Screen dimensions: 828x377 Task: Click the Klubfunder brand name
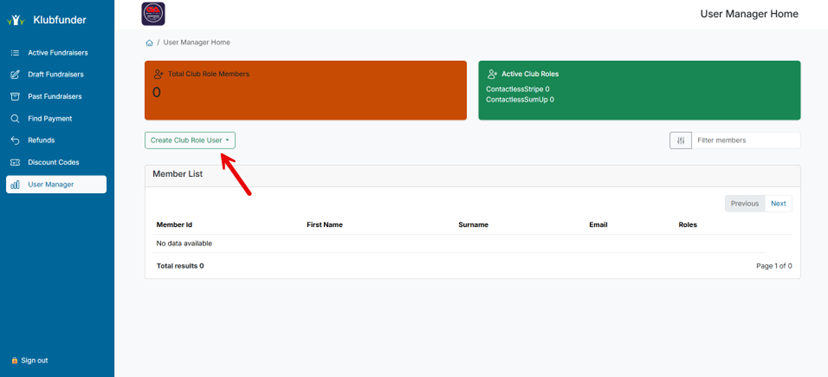(60, 21)
